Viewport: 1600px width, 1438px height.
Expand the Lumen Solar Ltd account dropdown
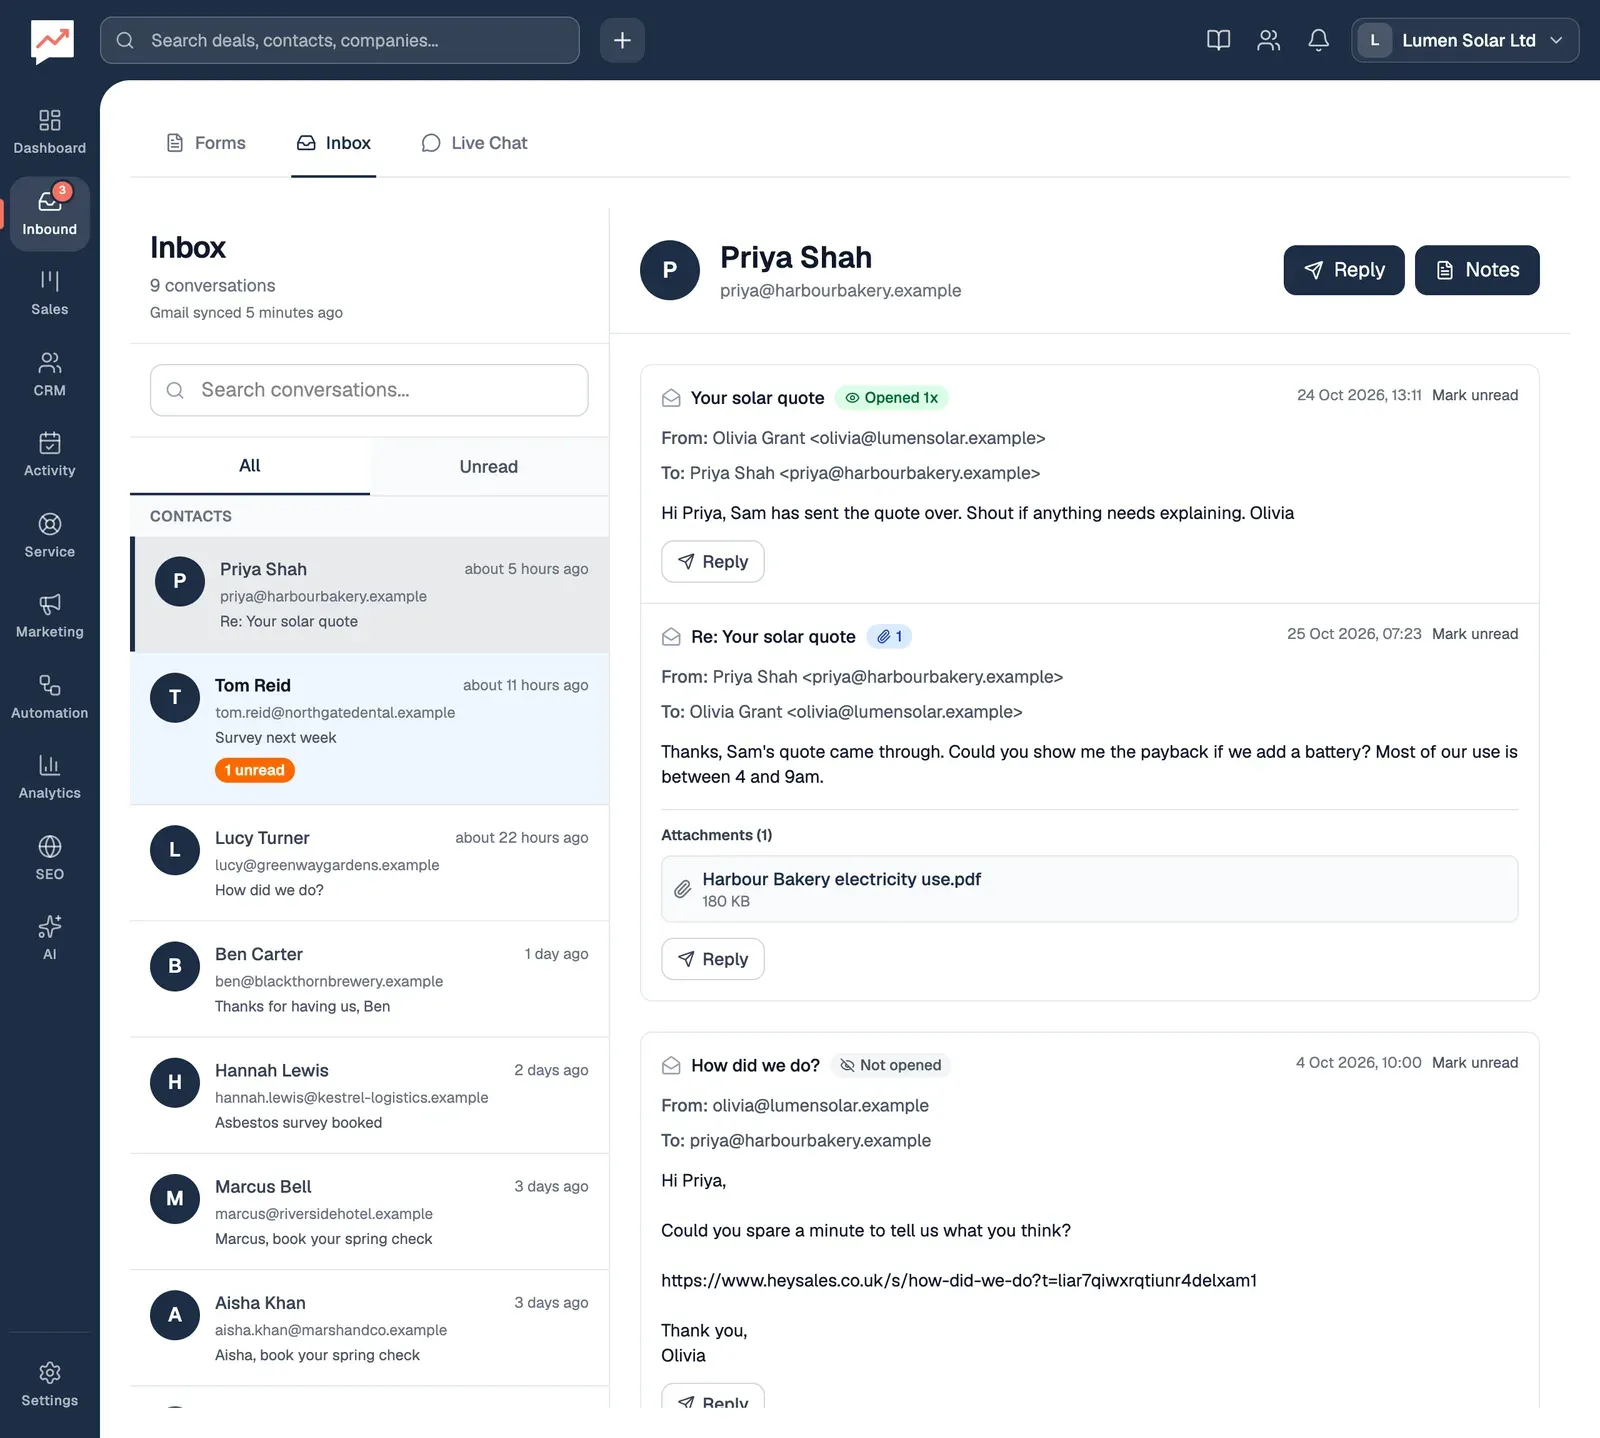click(x=1465, y=40)
